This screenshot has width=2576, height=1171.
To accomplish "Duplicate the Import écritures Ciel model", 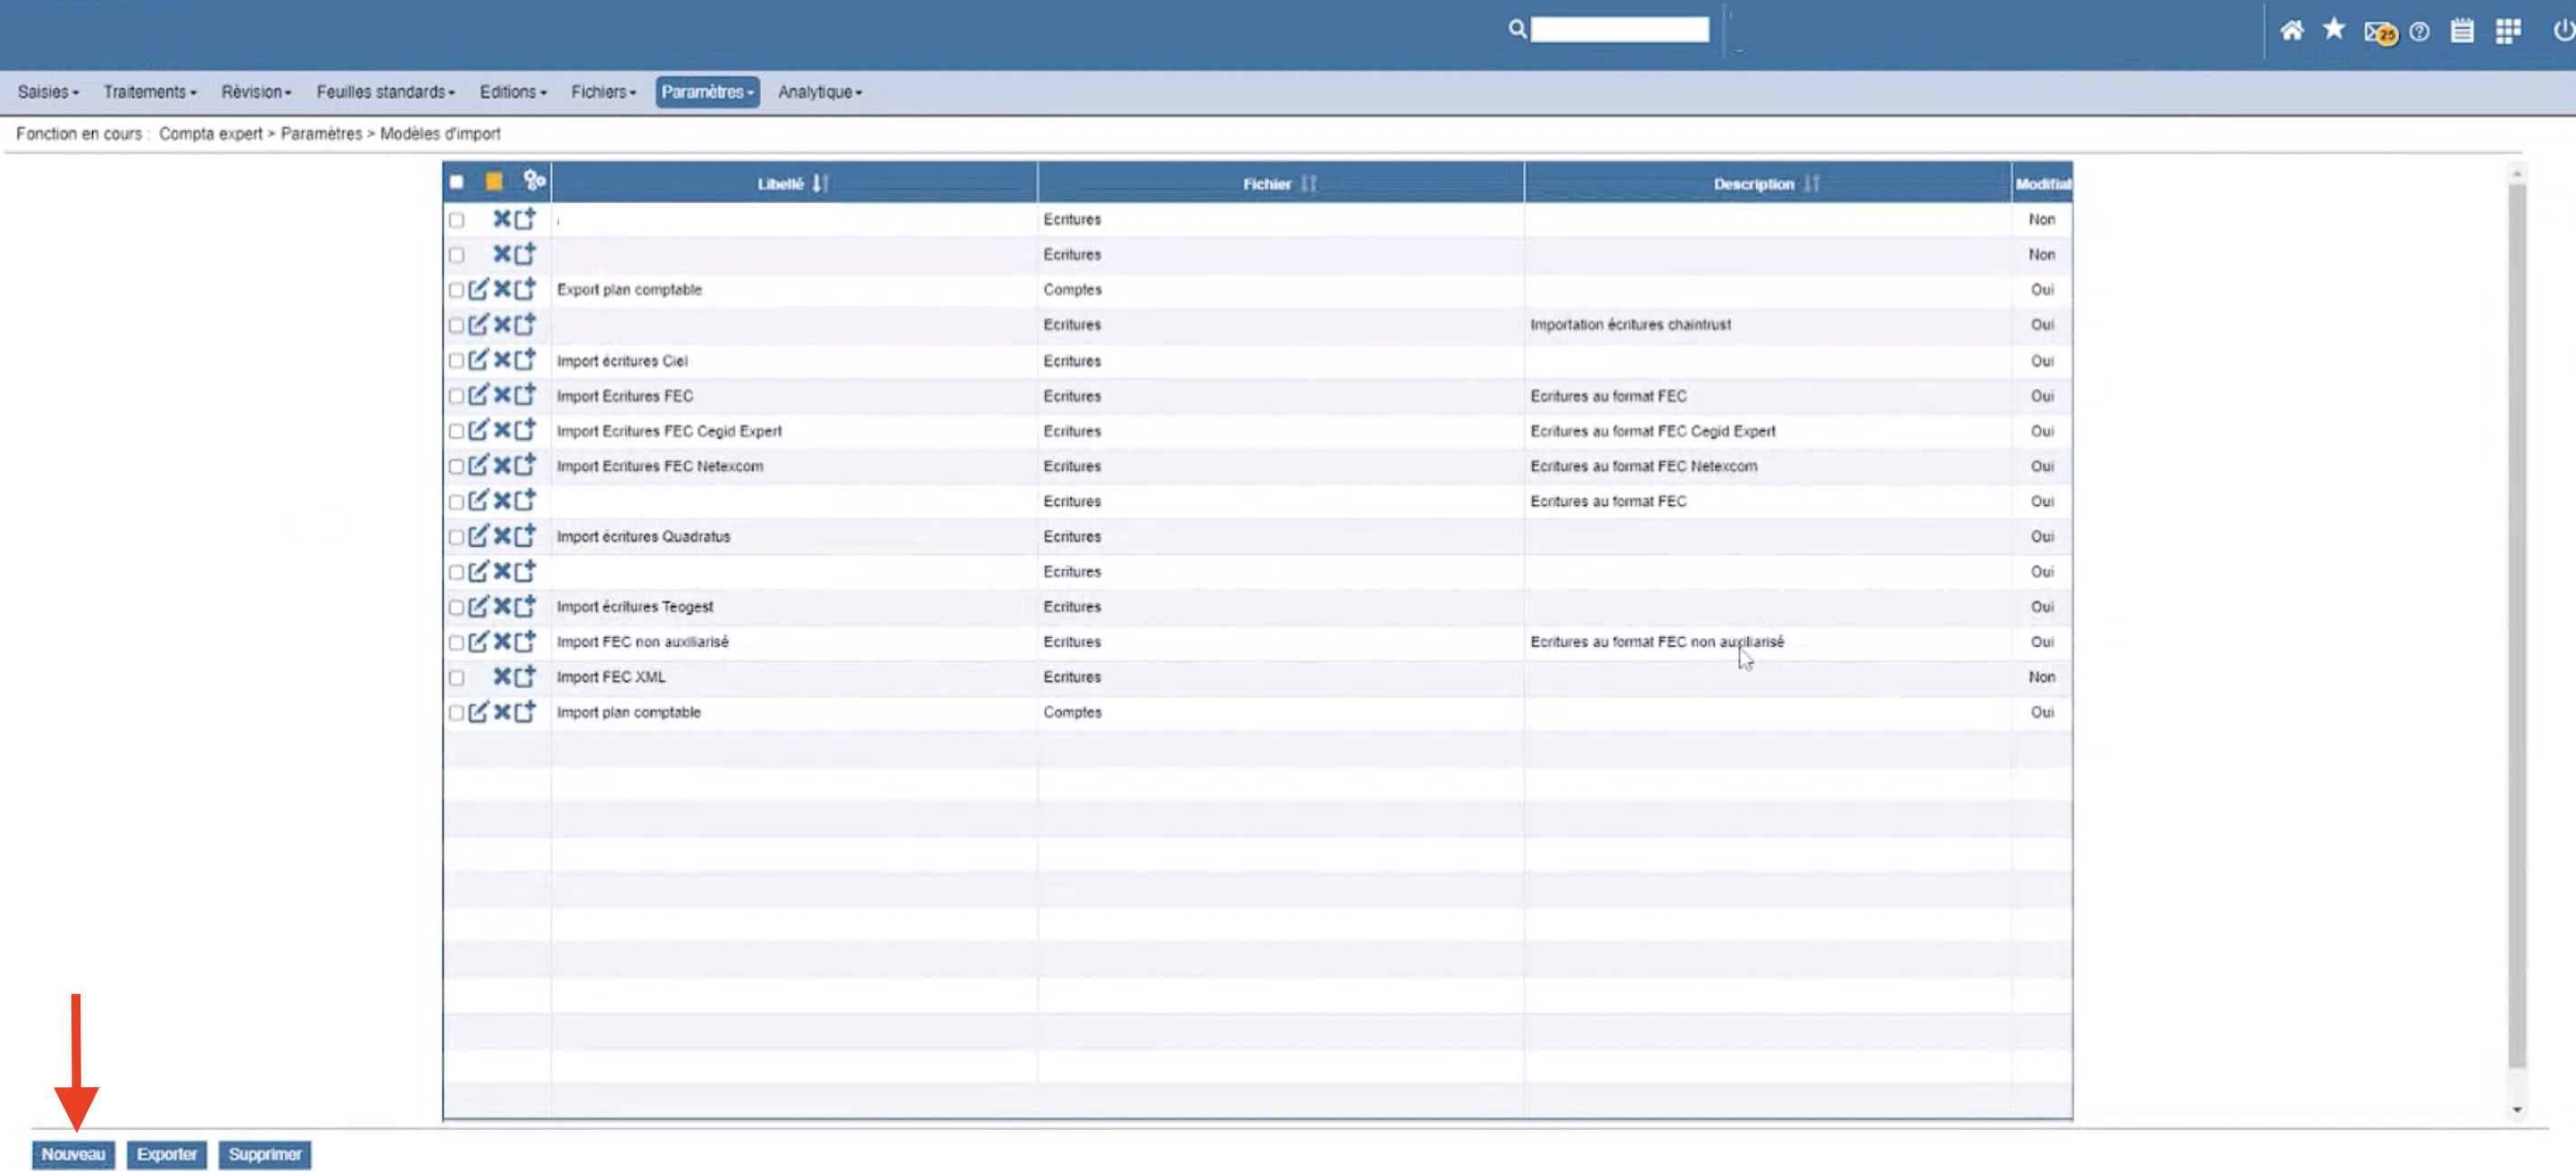I will [x=525, y=360].
